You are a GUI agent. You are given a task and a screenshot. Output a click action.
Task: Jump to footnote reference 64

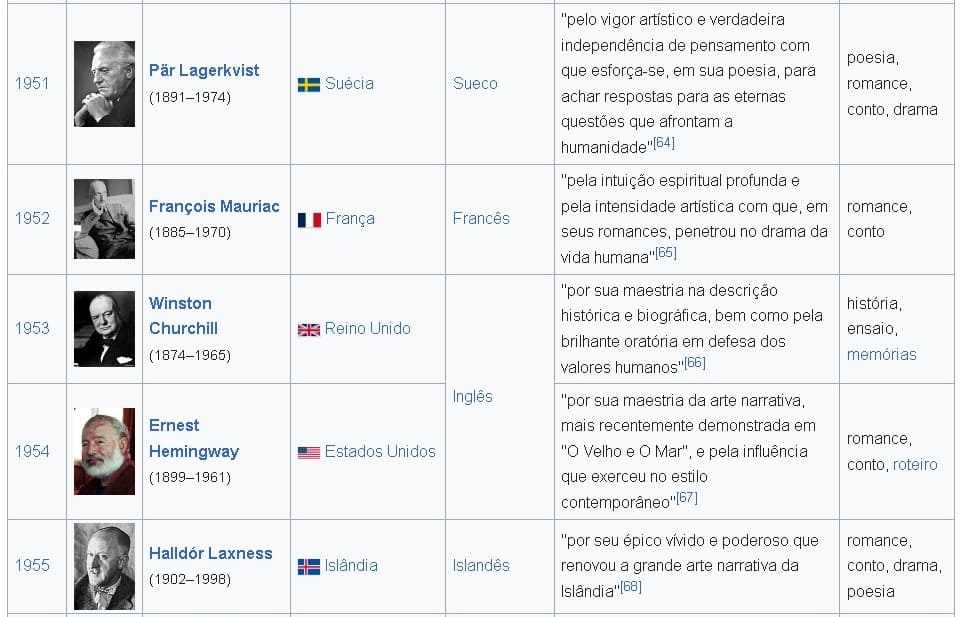[664, 143]
